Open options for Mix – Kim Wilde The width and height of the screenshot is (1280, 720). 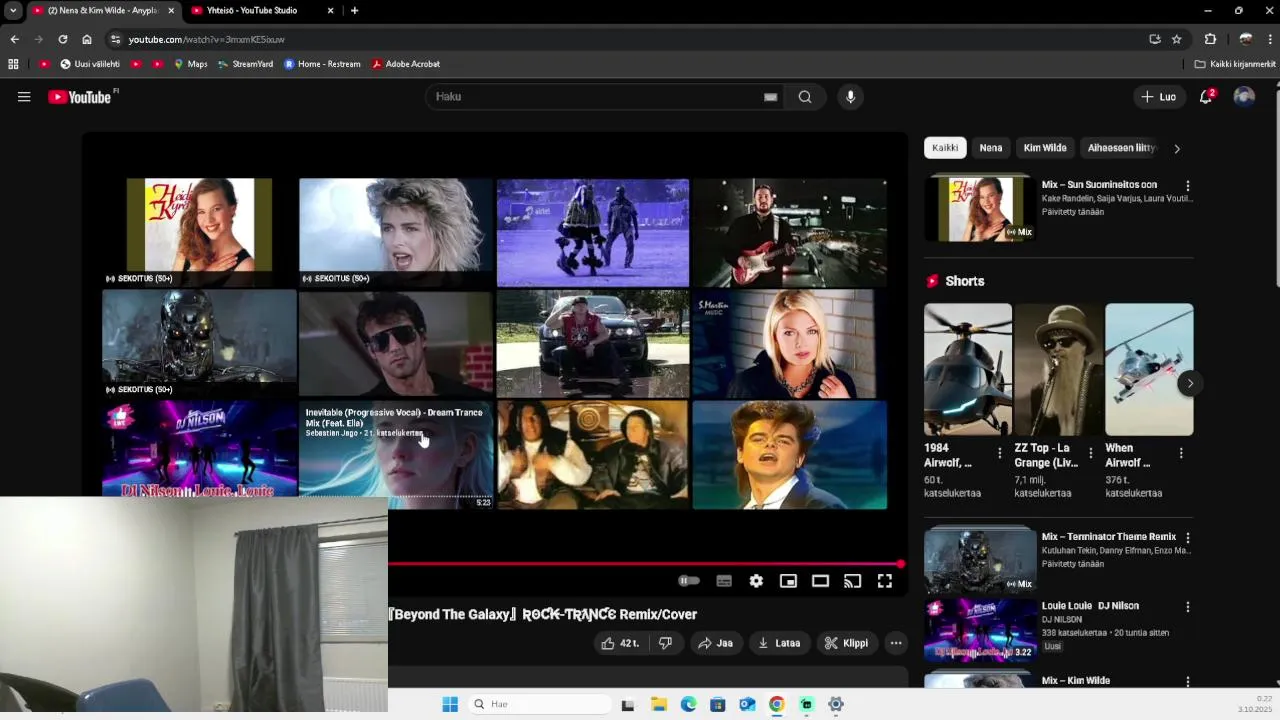1188,682
